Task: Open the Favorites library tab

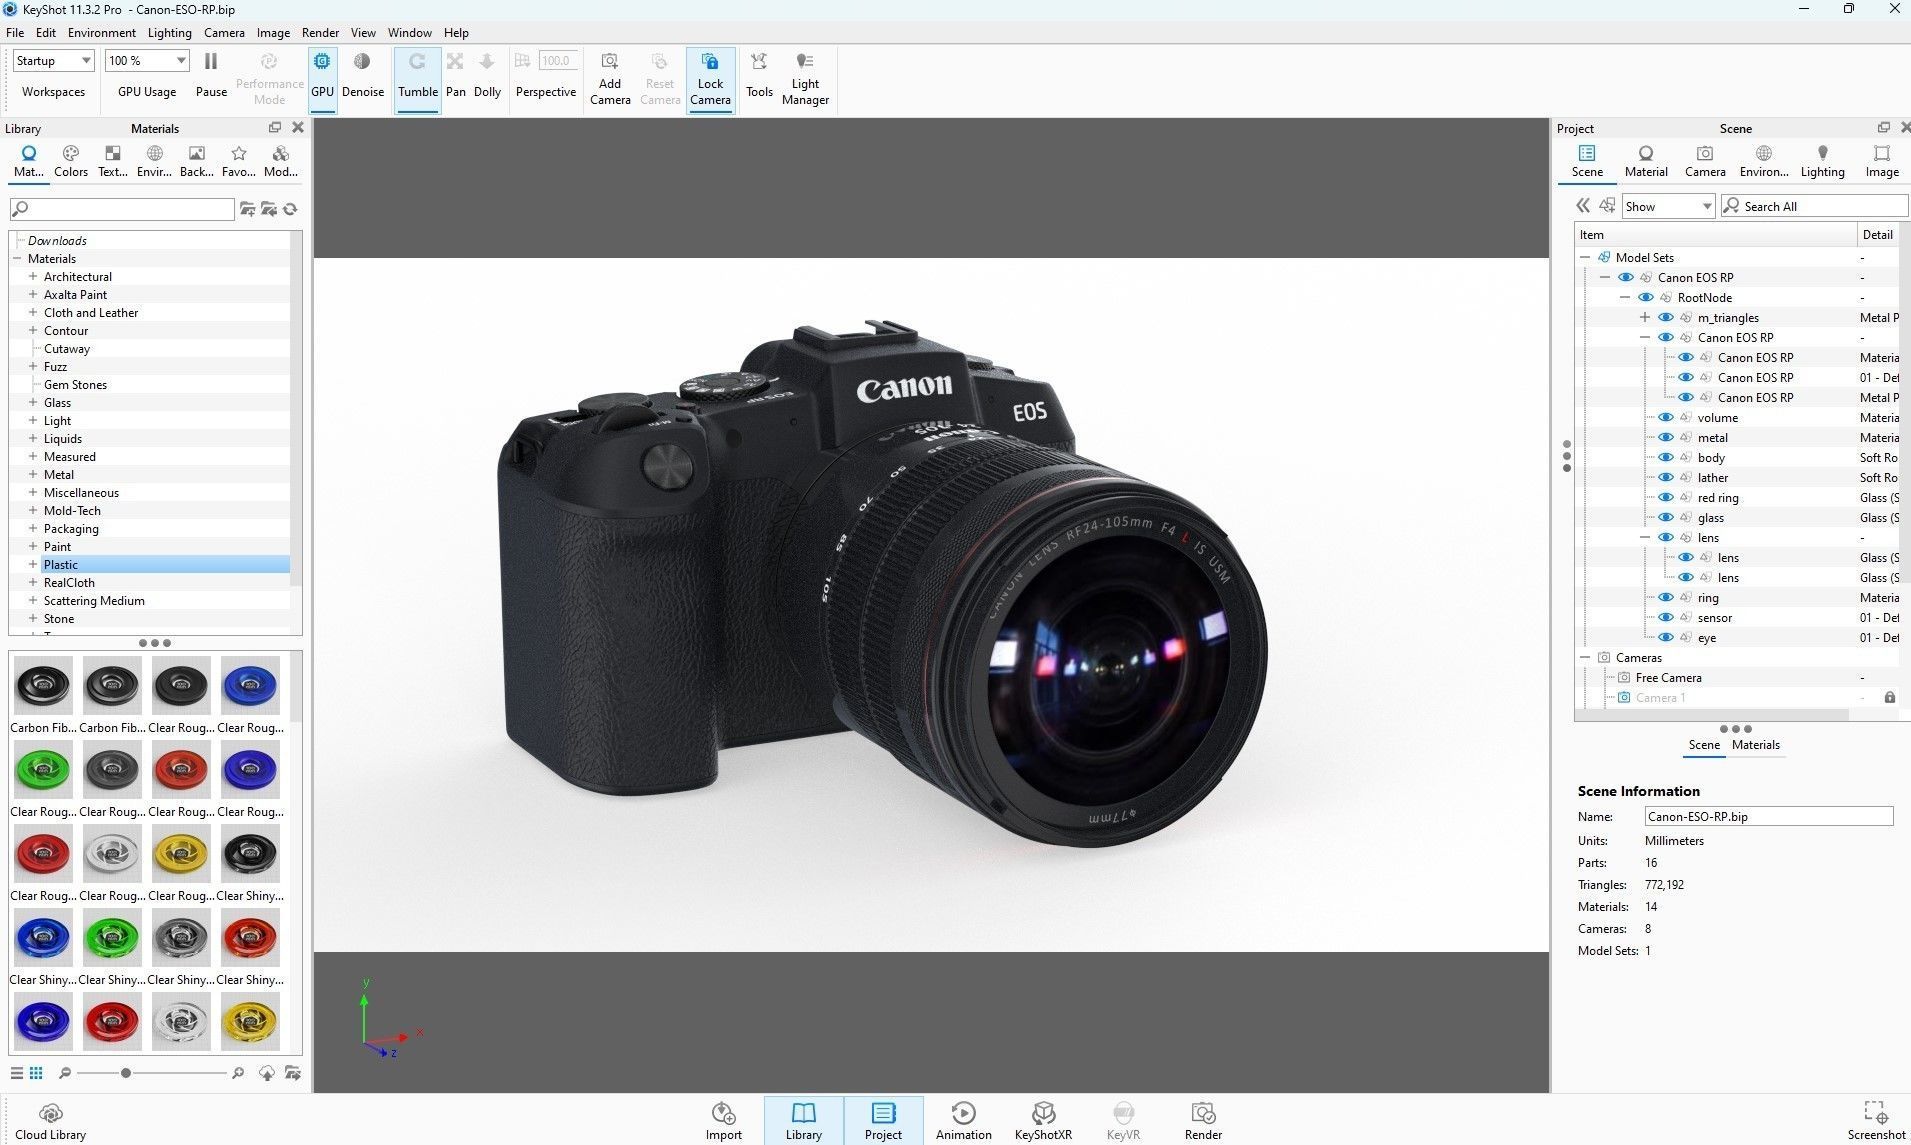Action: coord(238,160)
